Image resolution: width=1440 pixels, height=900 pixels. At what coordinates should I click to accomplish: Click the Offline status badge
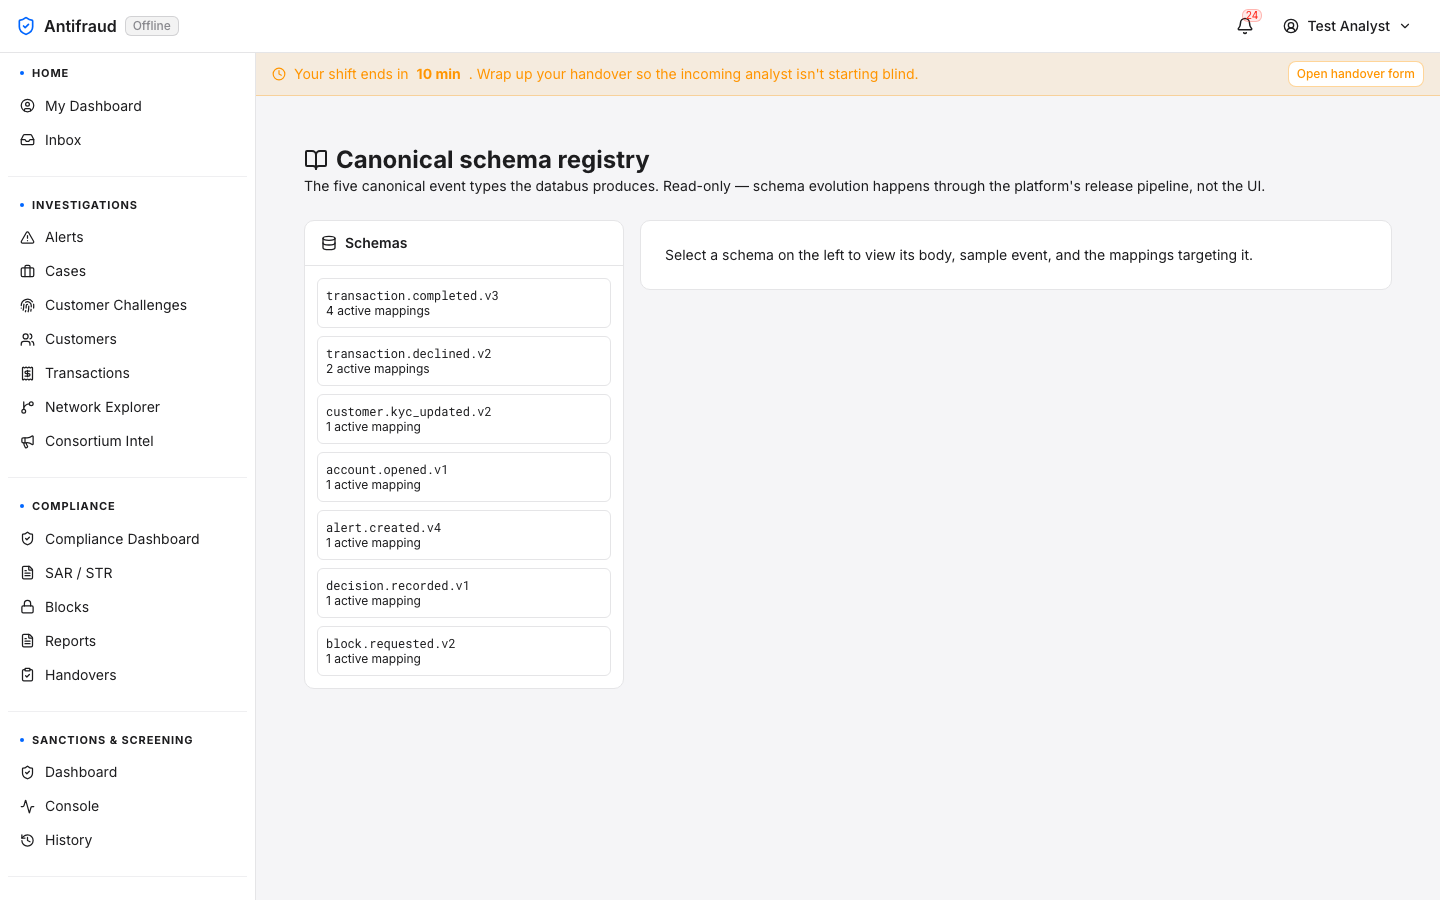(152, 26)
